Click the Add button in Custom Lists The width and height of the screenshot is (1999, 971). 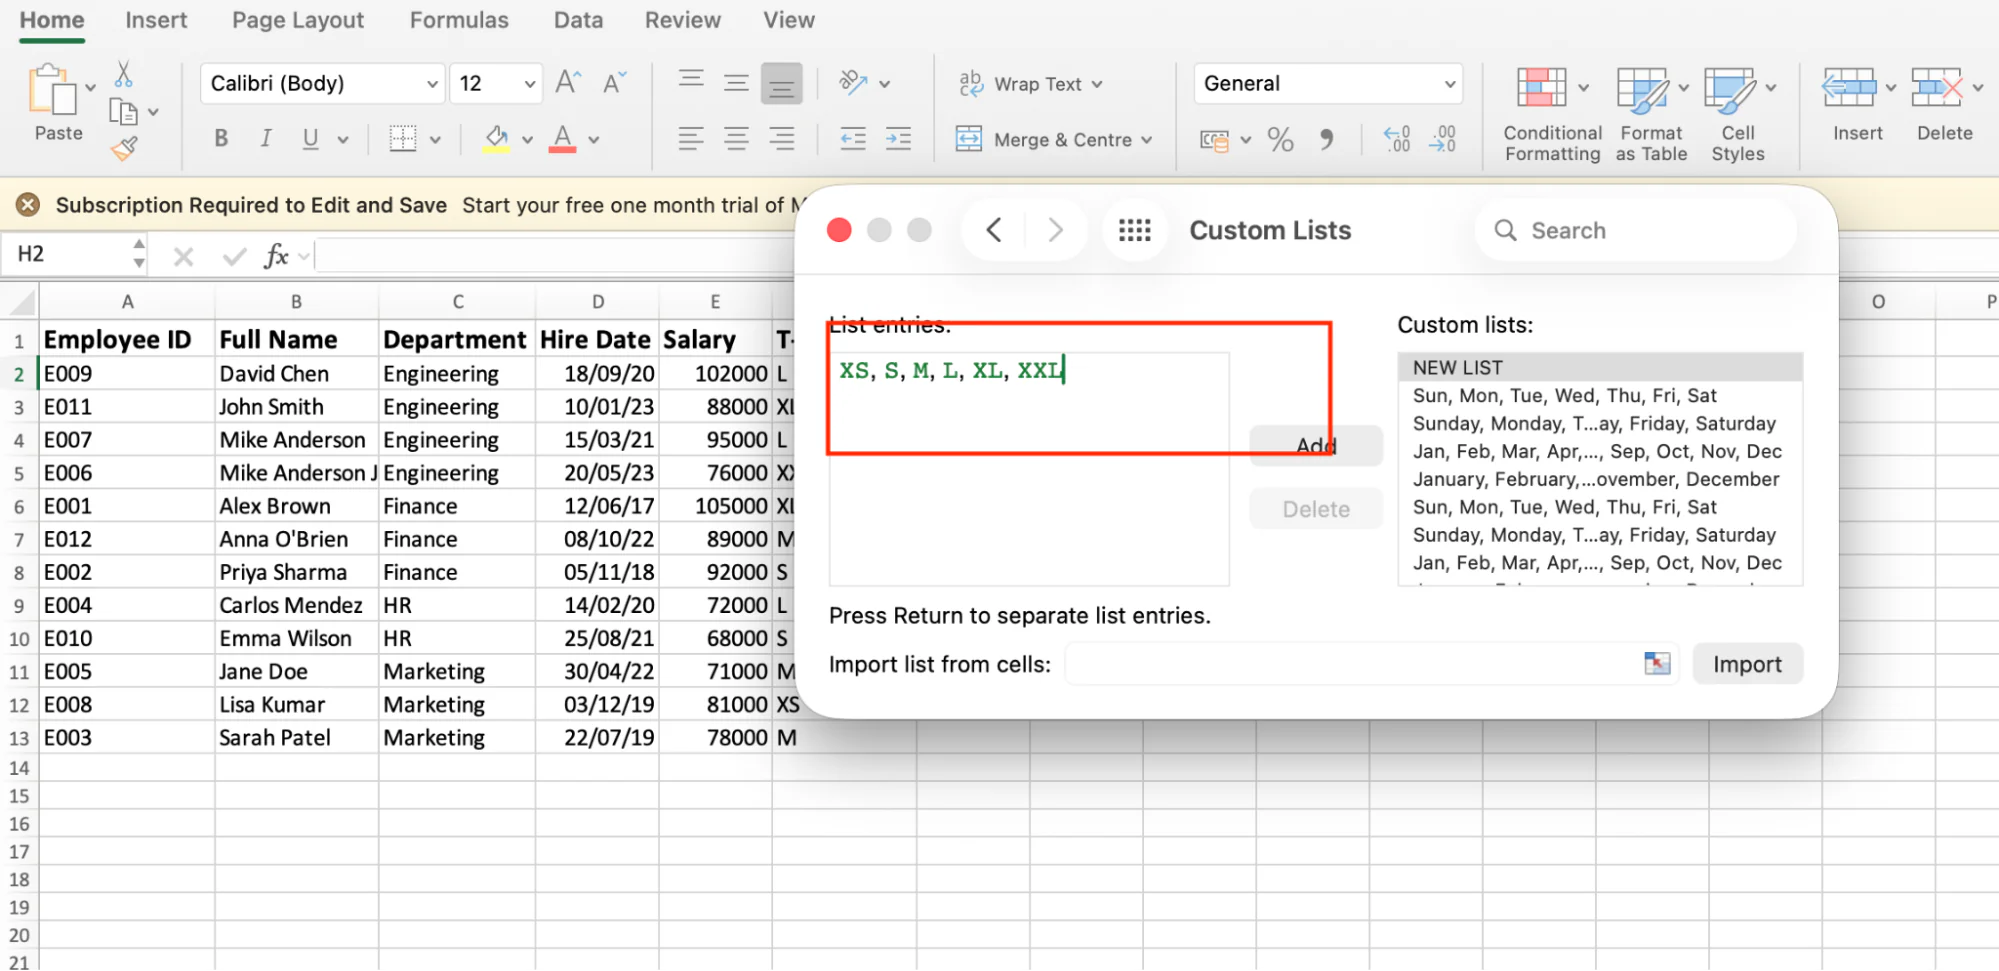point(1316,446)
